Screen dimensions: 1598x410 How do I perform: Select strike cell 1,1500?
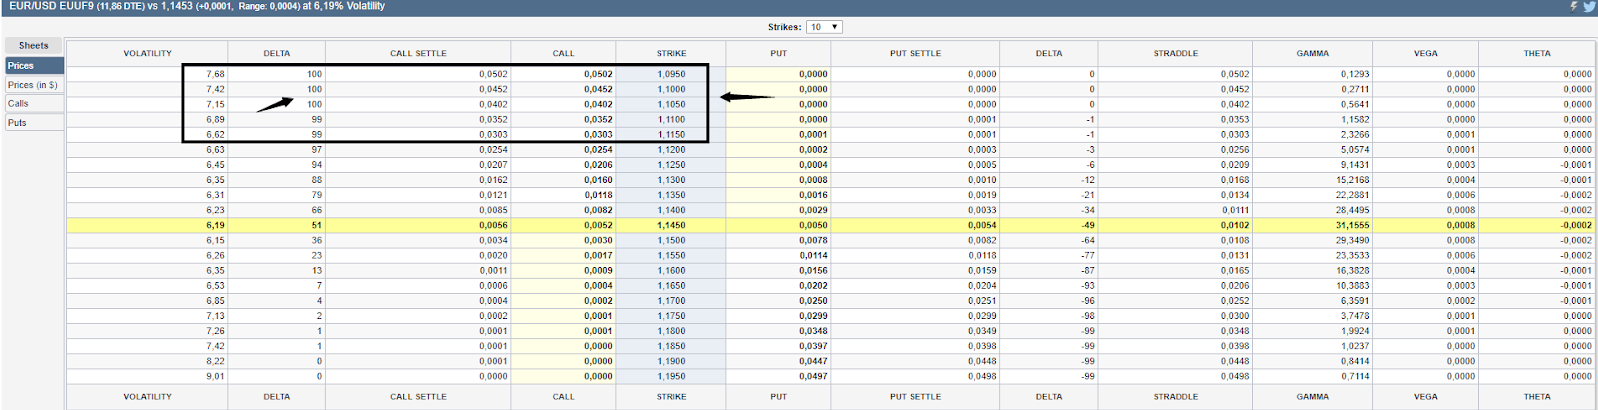[671, 240]
